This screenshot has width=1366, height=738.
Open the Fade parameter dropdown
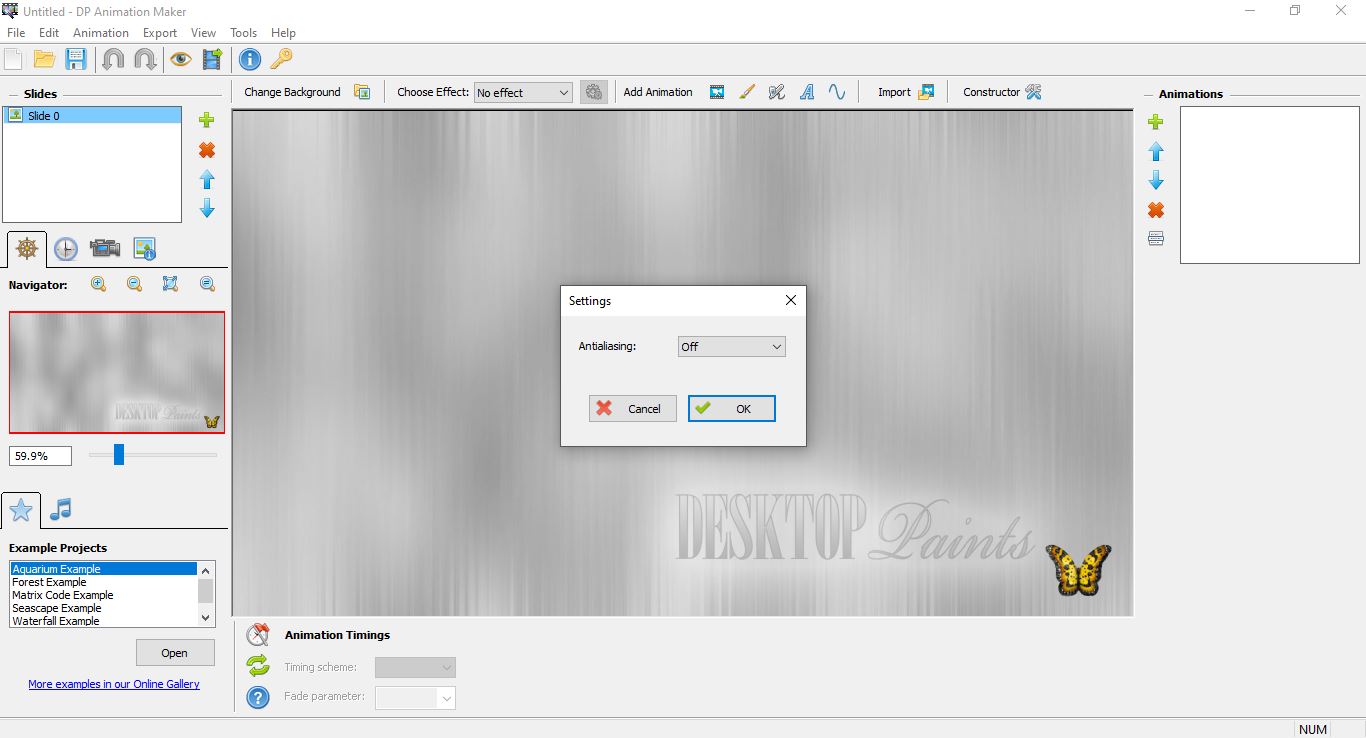[x=415, y=698]
